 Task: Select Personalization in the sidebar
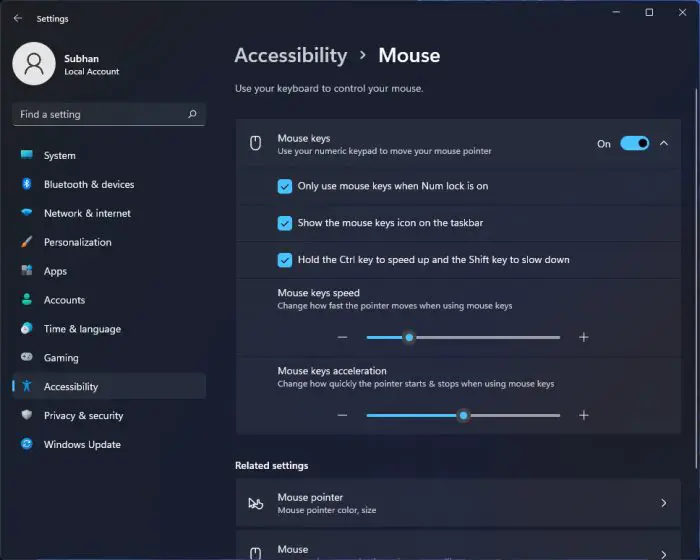coord(109,242)
